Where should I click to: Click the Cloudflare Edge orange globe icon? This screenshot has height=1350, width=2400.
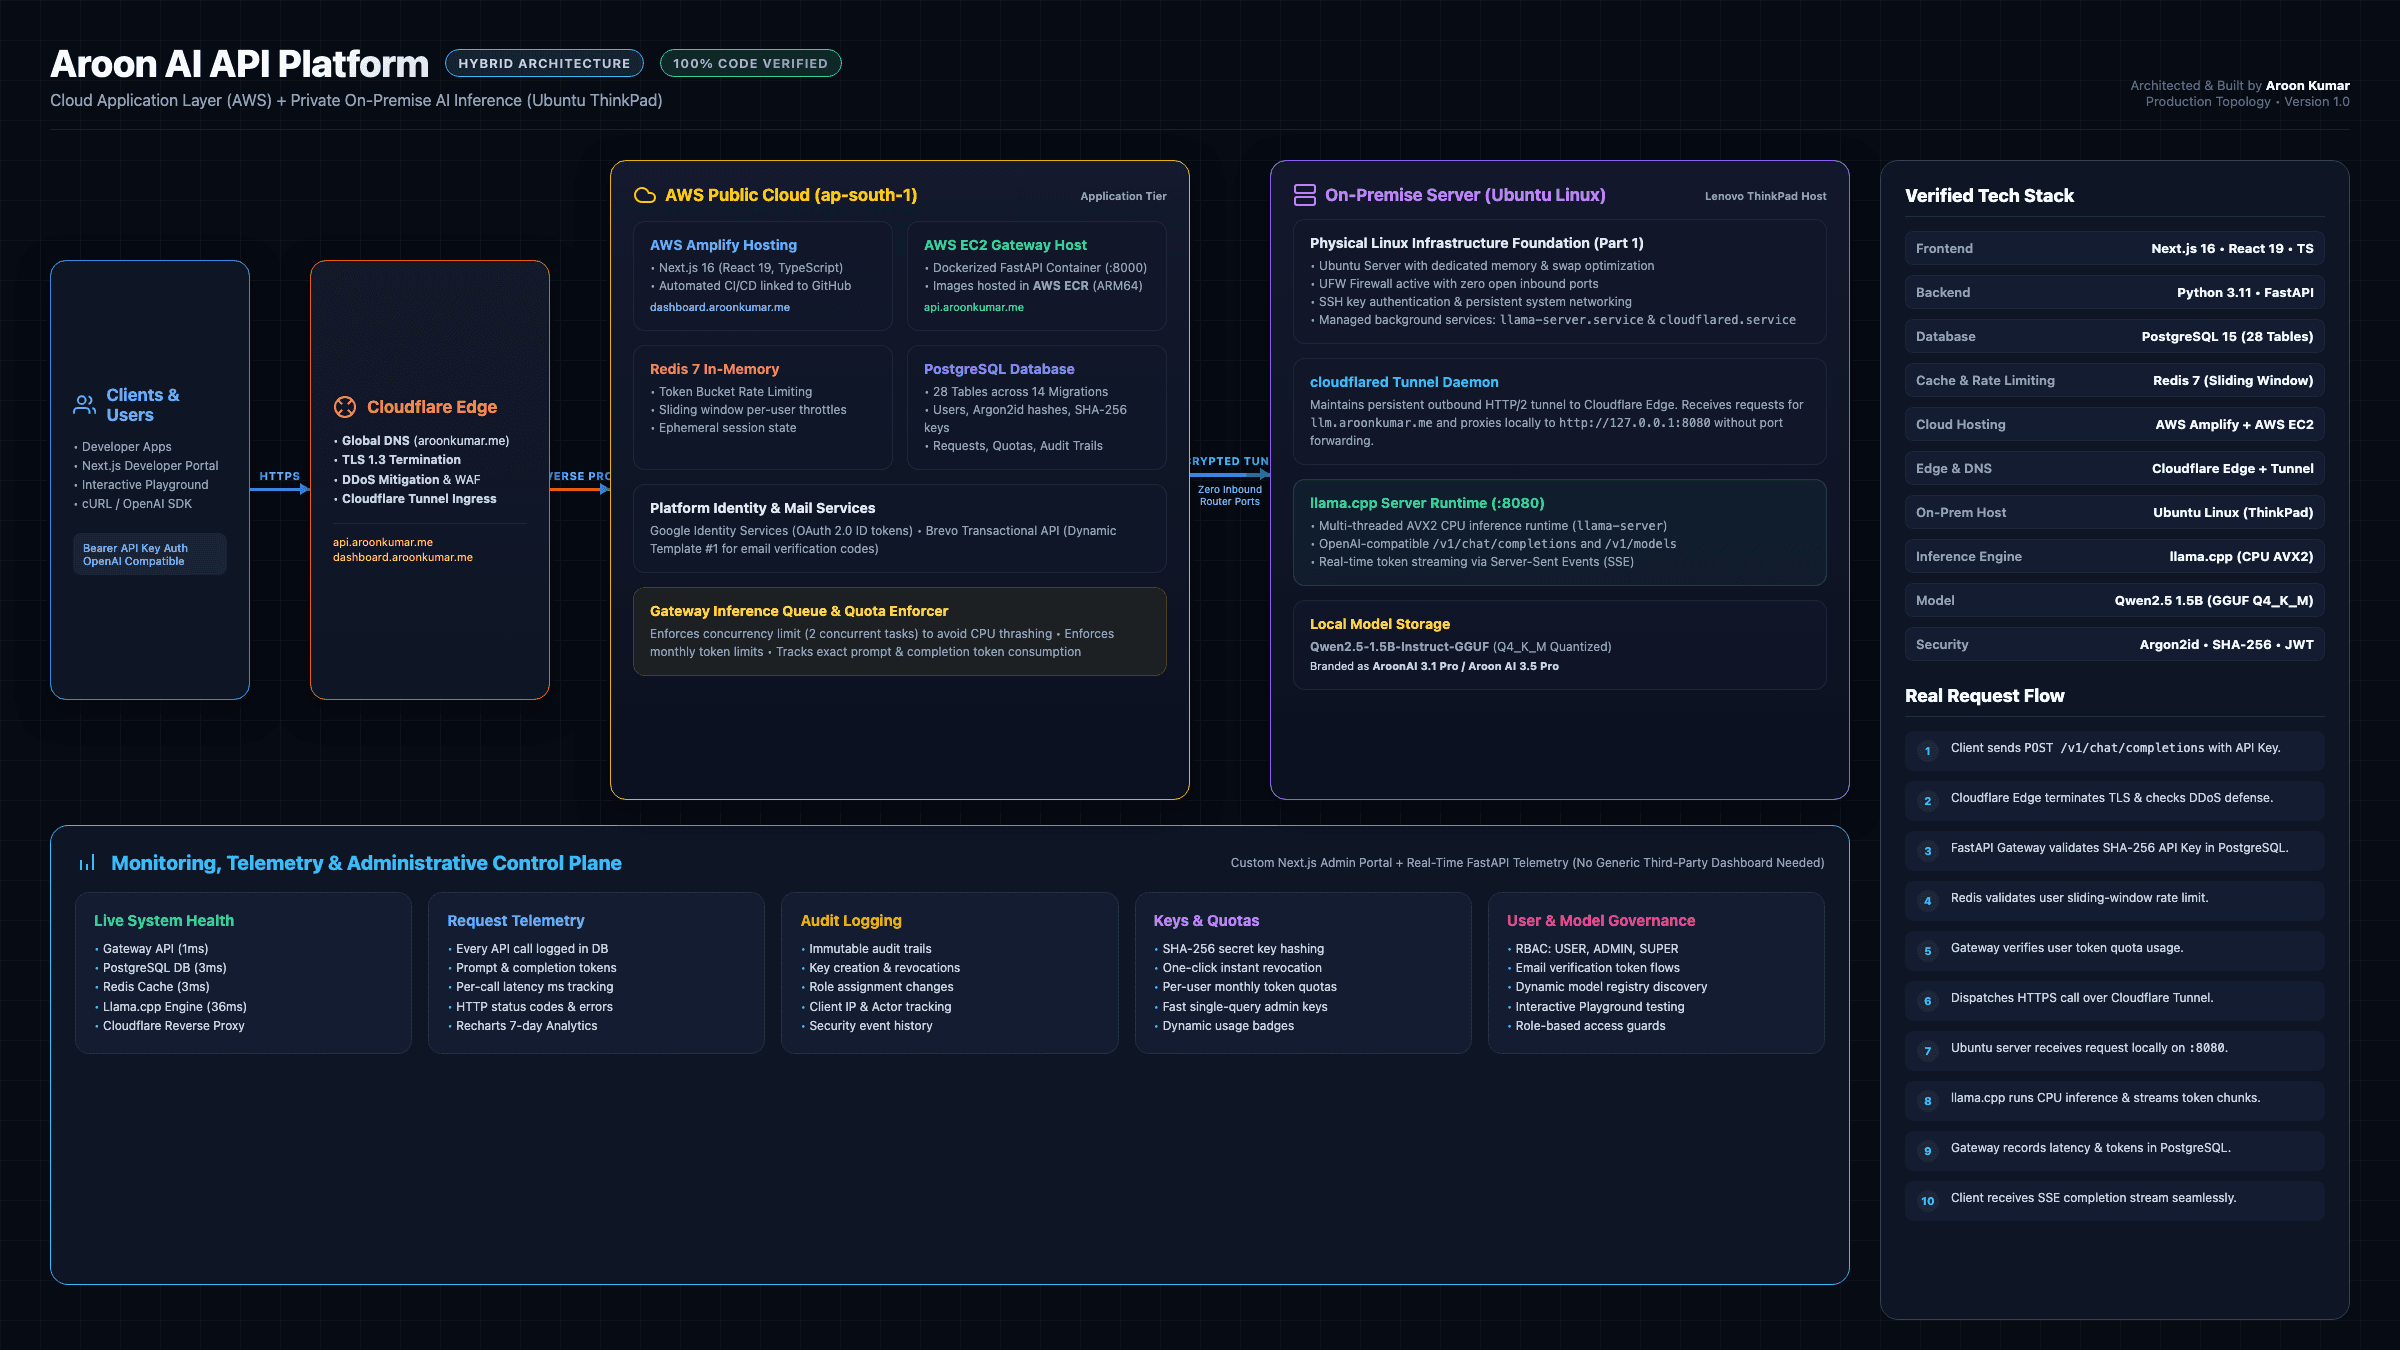pos(345,407)
